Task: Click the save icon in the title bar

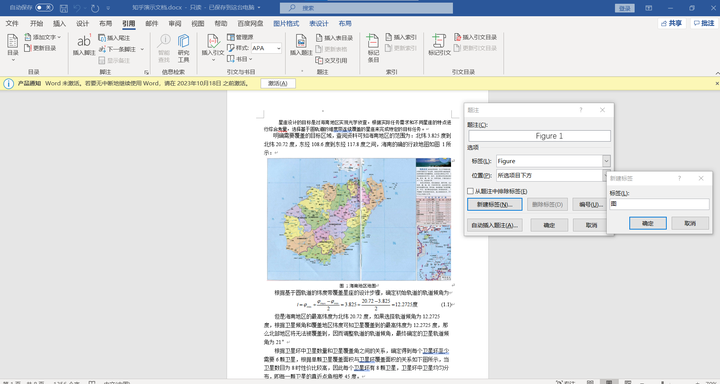Action: [64, 8]
